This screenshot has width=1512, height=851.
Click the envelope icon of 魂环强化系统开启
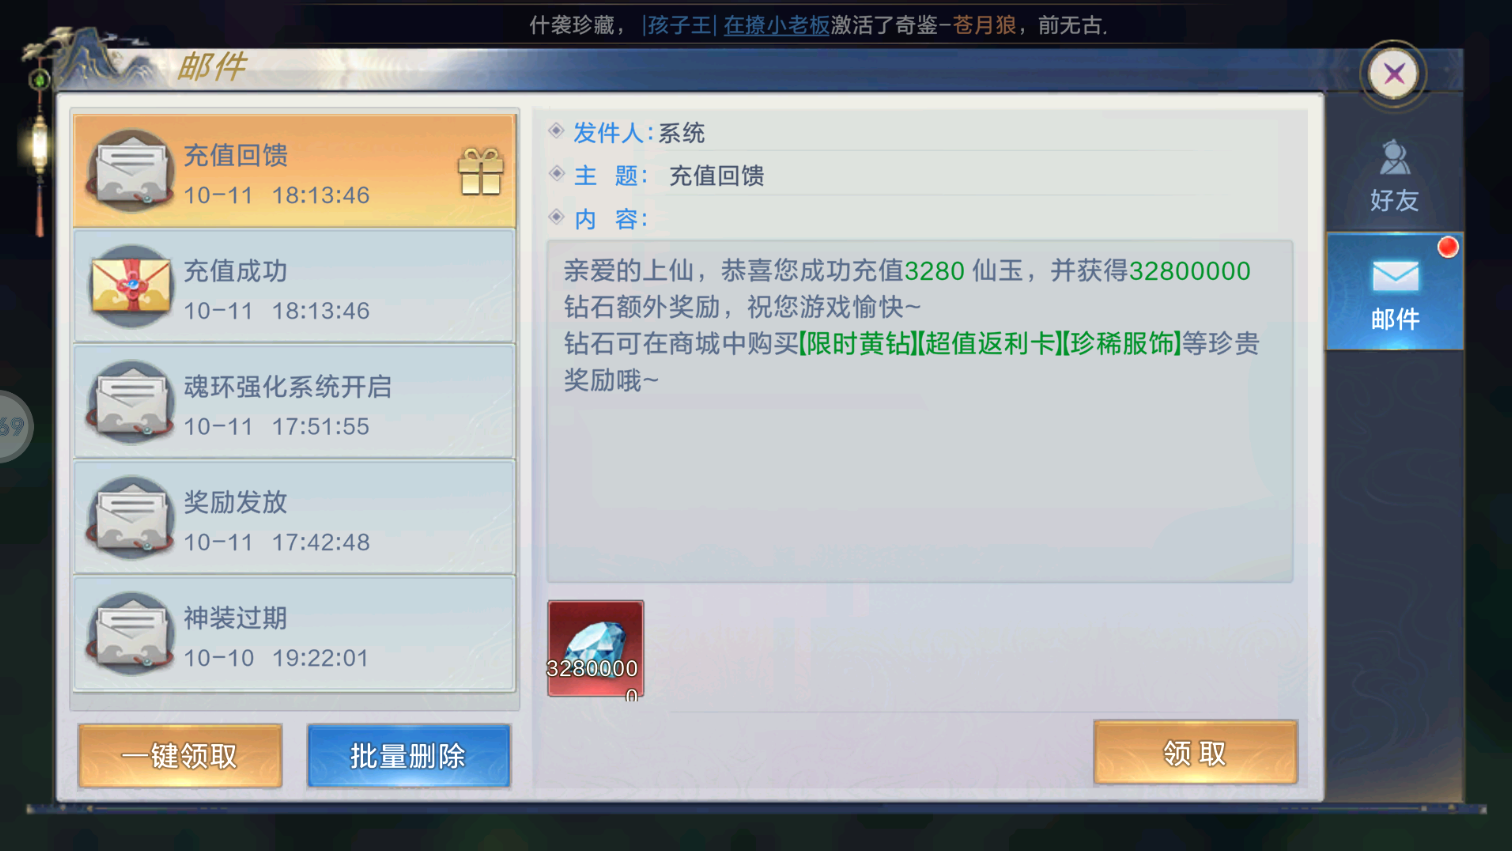coord(131,401)
